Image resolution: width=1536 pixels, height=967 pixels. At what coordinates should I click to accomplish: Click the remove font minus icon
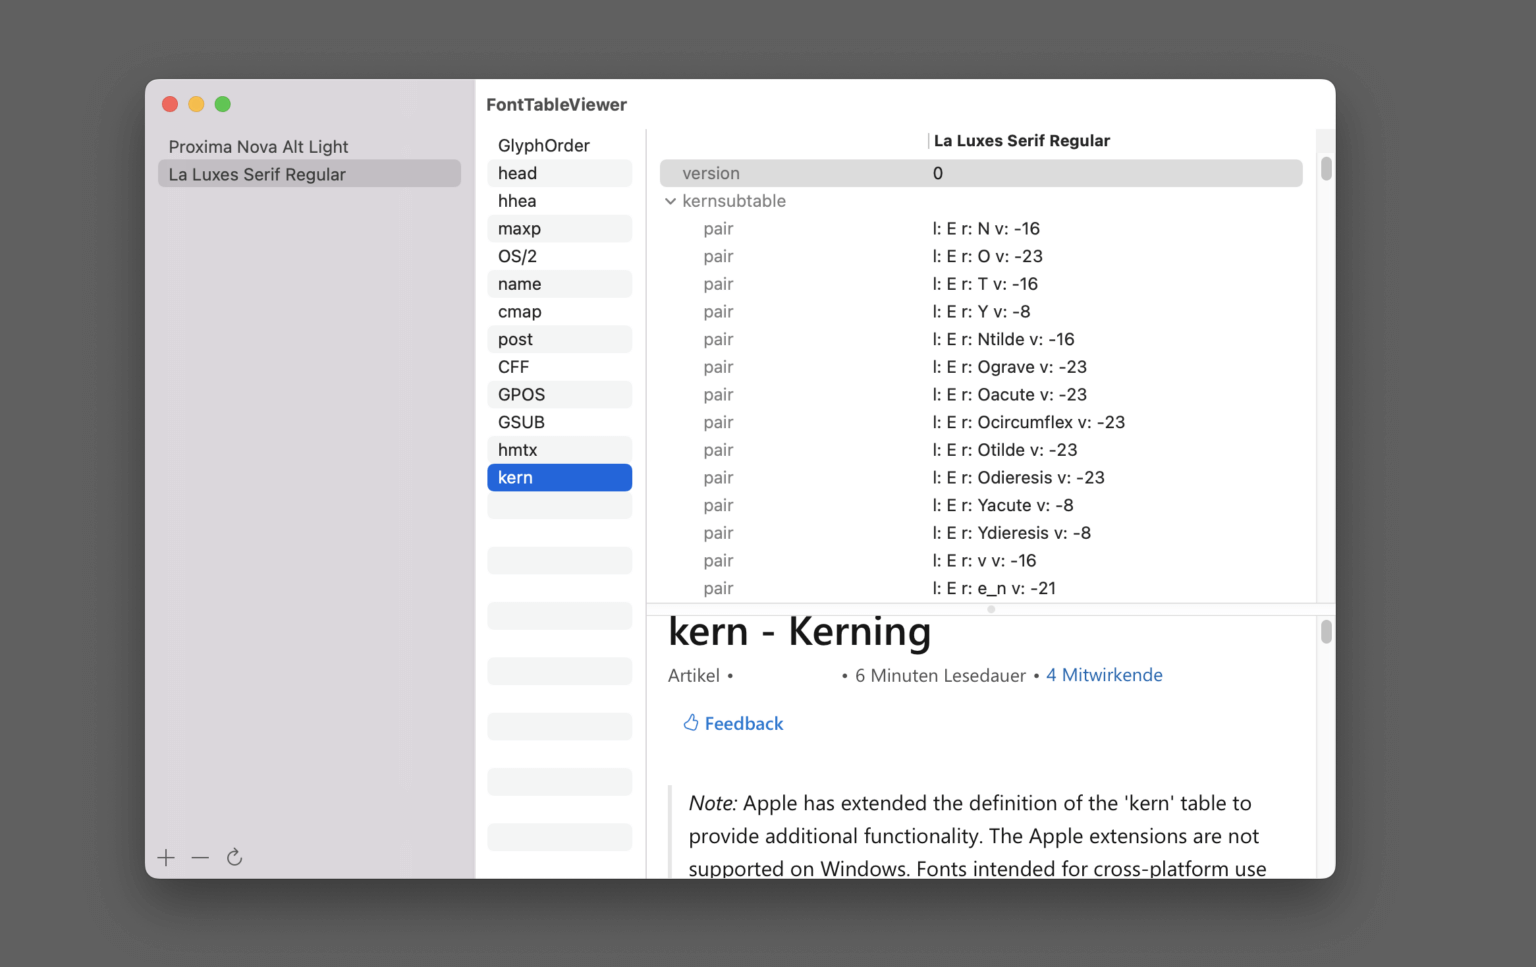tap(200, 857)
